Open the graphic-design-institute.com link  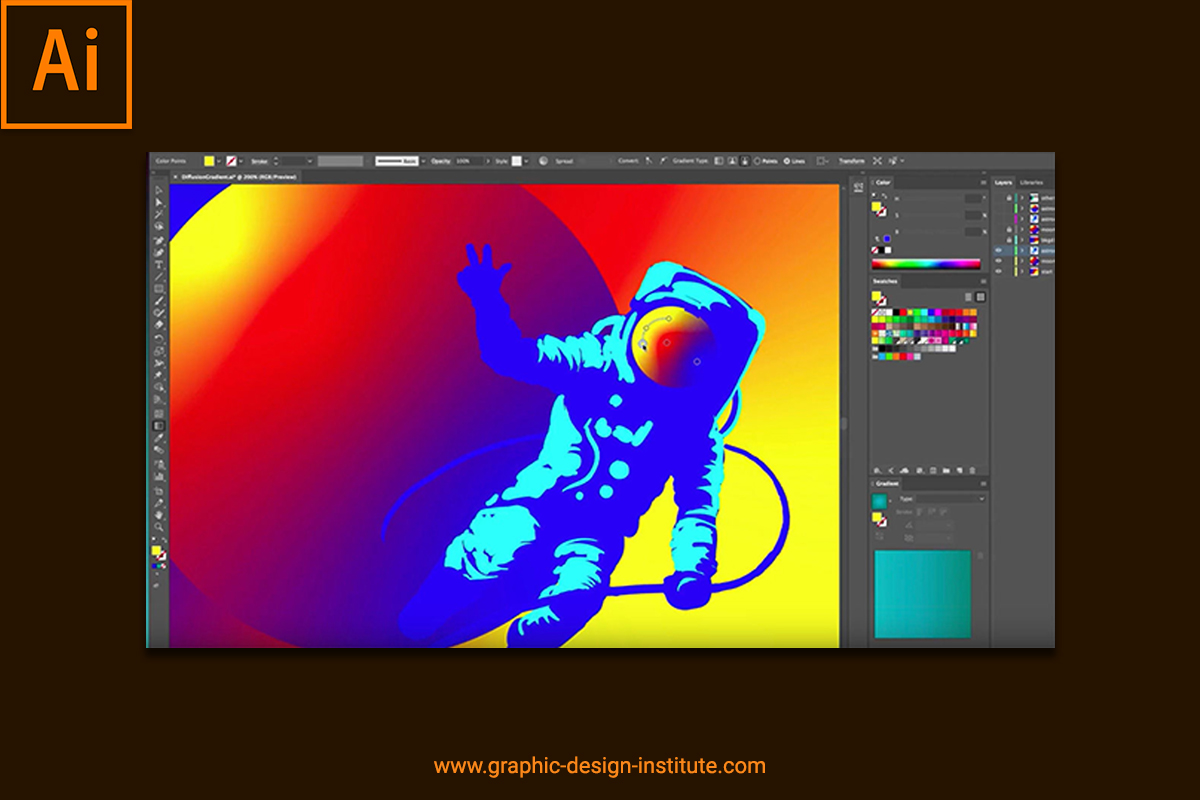click(600, 767)
